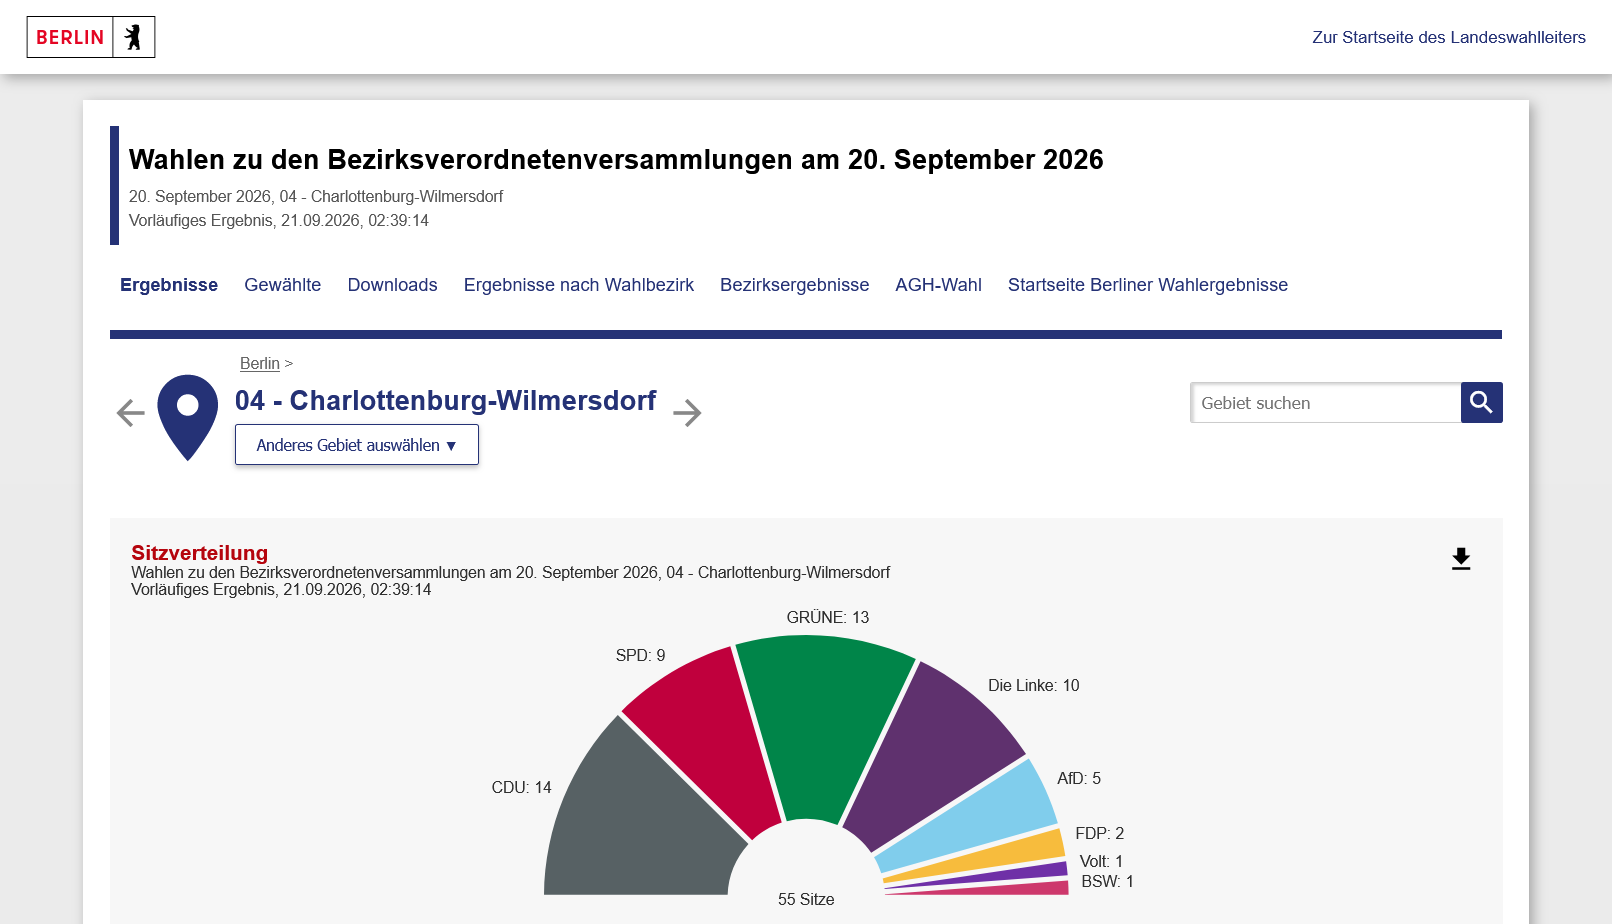Click the 'BSW: 1' chart label

tap(1108, 882)
